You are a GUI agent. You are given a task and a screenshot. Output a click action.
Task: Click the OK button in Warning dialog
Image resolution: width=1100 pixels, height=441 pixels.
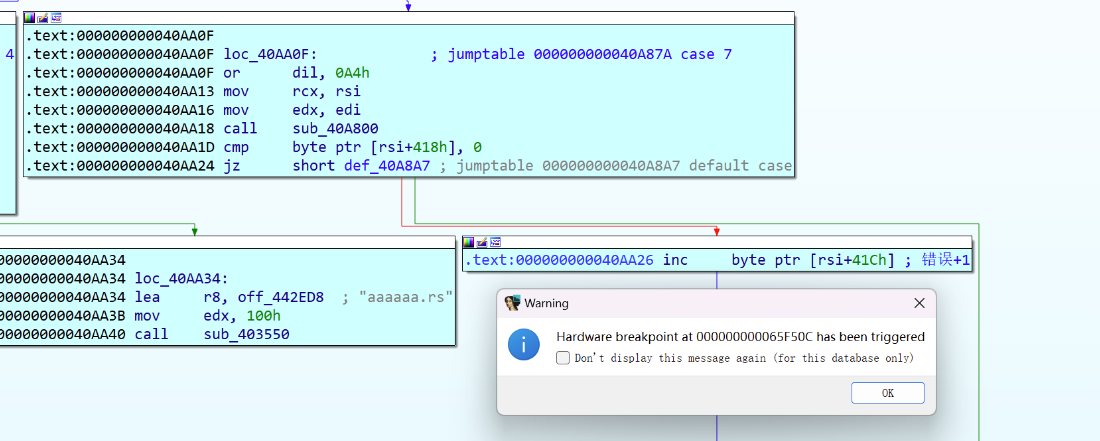point(887,393)
